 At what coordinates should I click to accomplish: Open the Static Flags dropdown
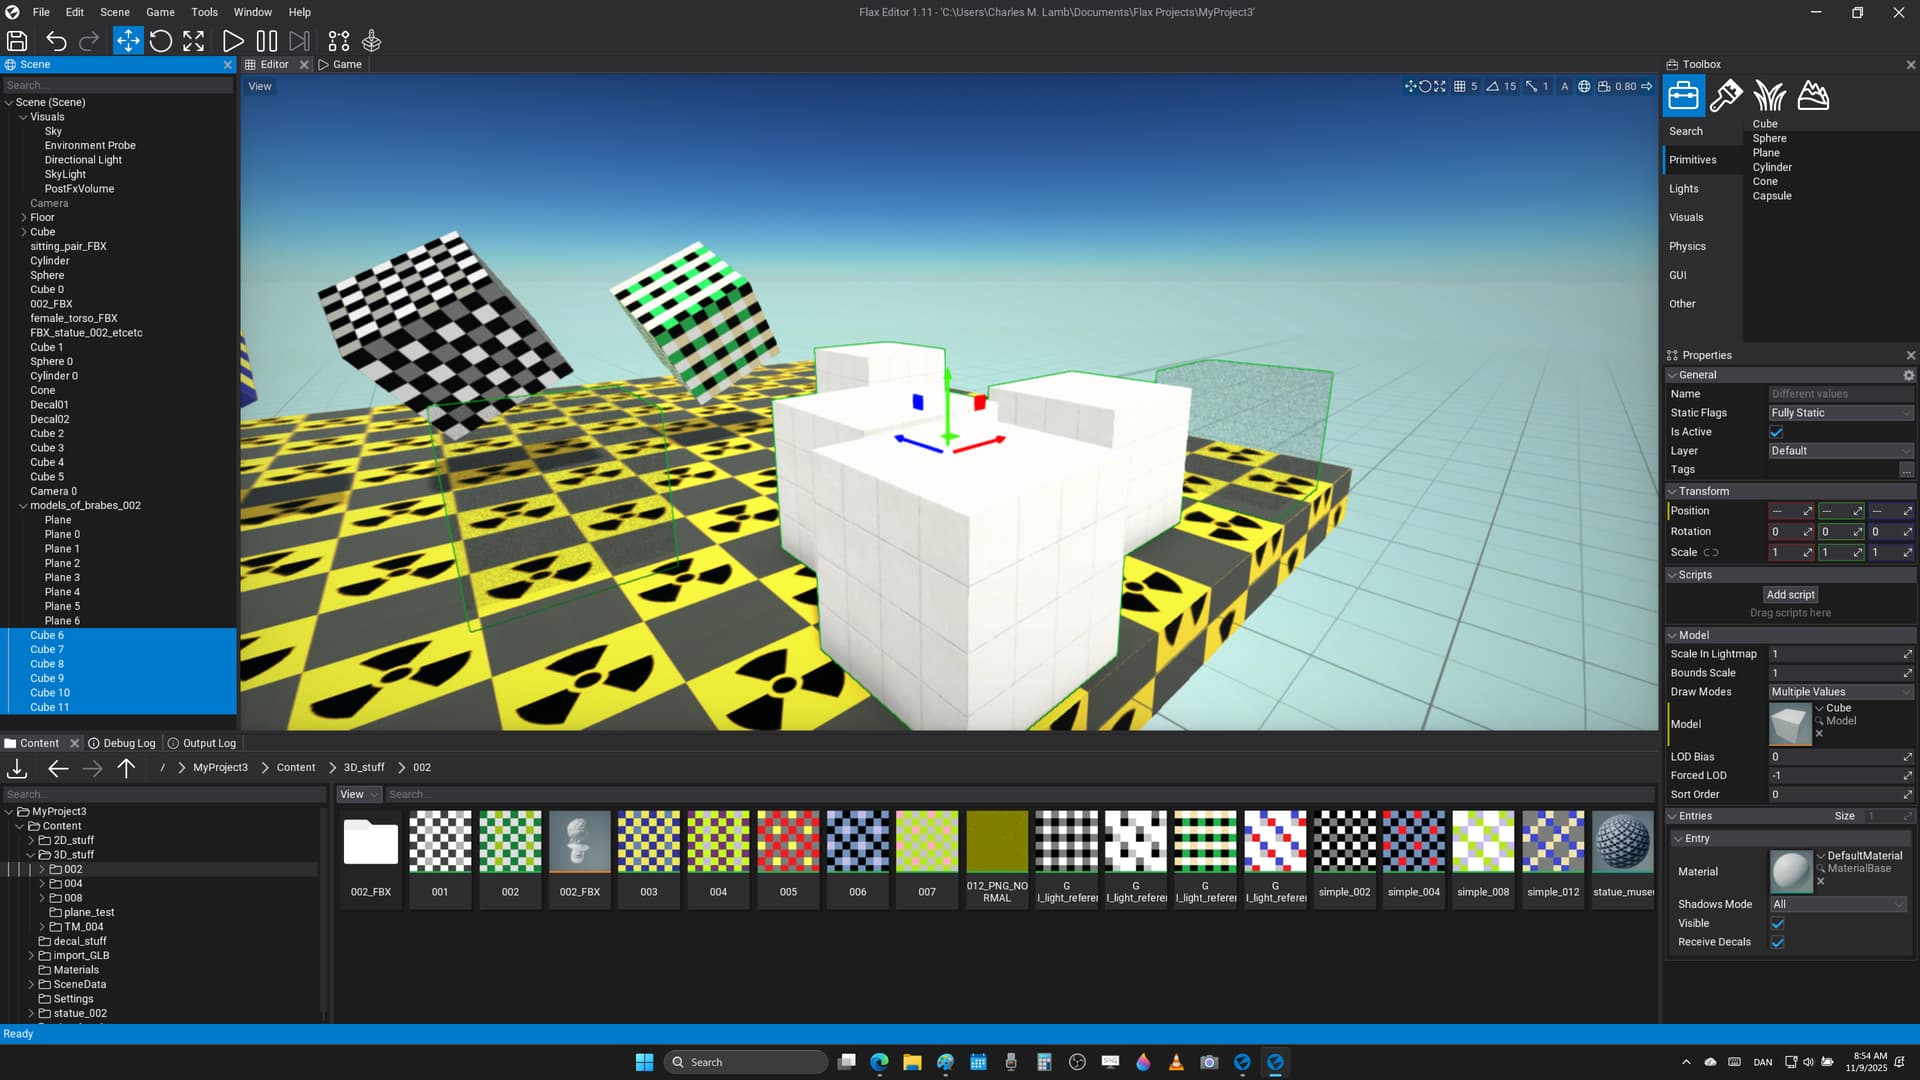point(1840,413)
